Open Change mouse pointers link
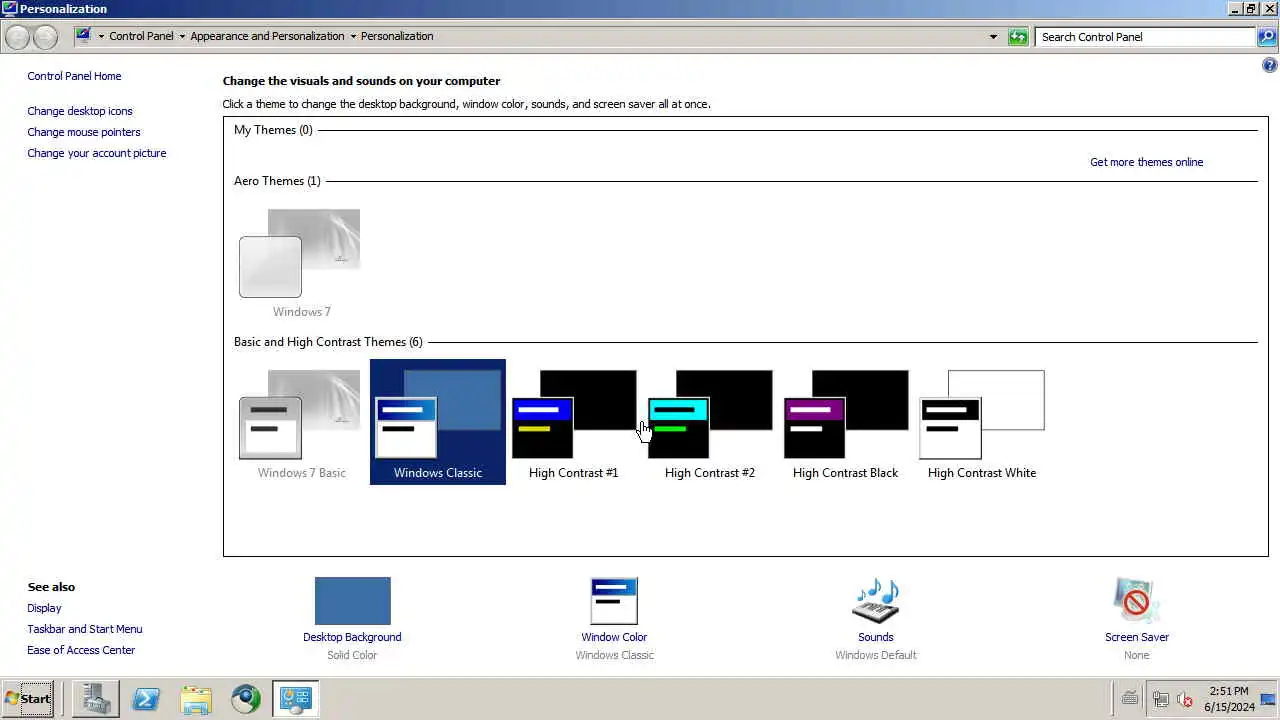The image size is (1280, 720). click(84, 132)
